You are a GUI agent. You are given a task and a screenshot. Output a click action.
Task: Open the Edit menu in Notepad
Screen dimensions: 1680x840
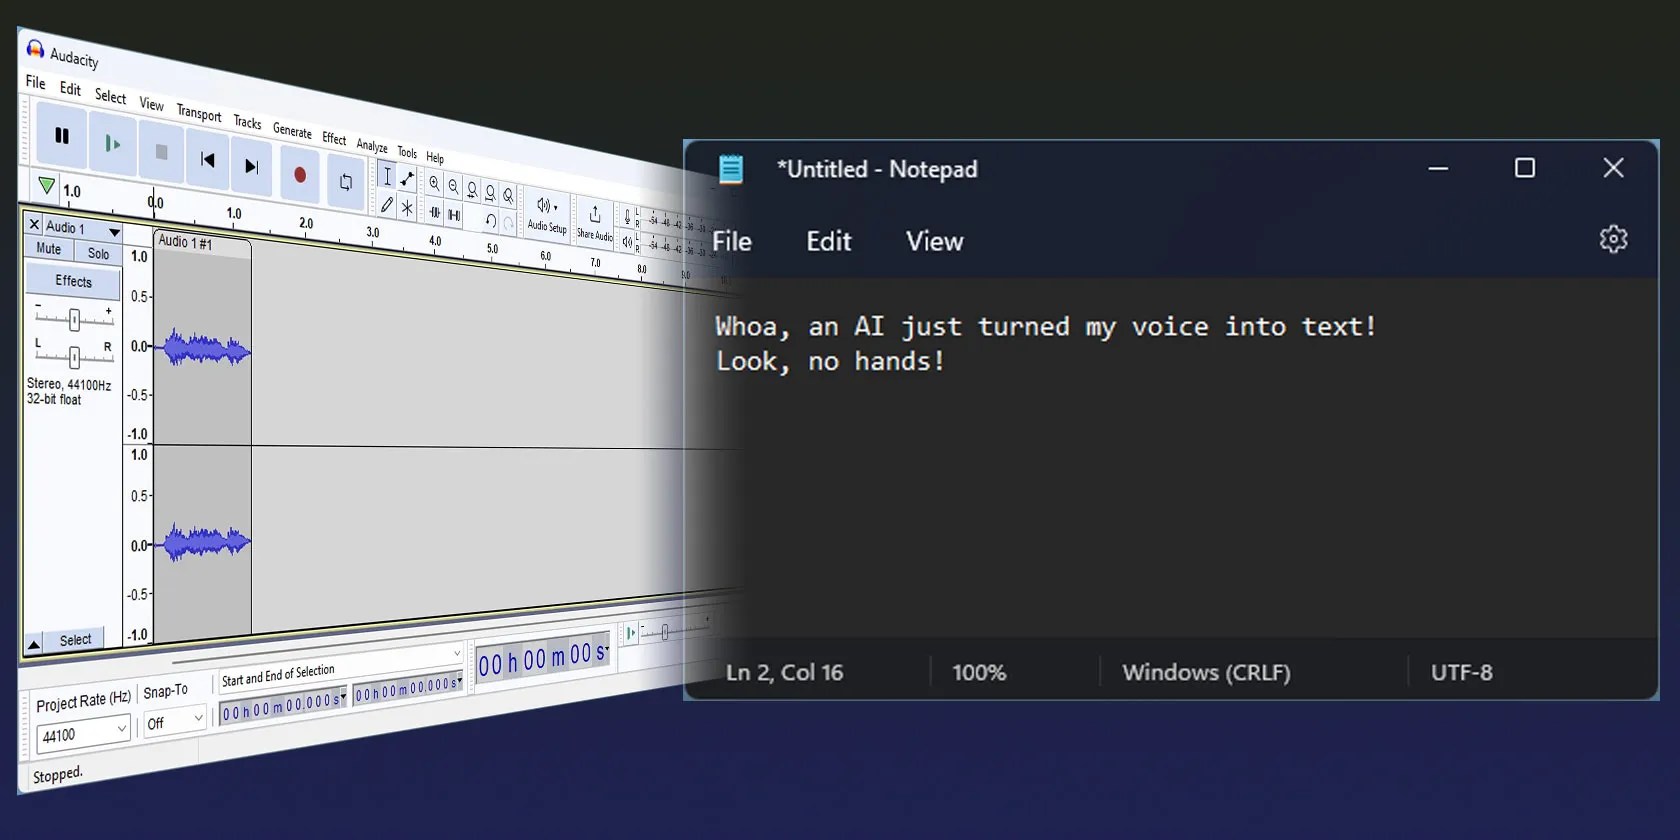(x=828, y=241)
